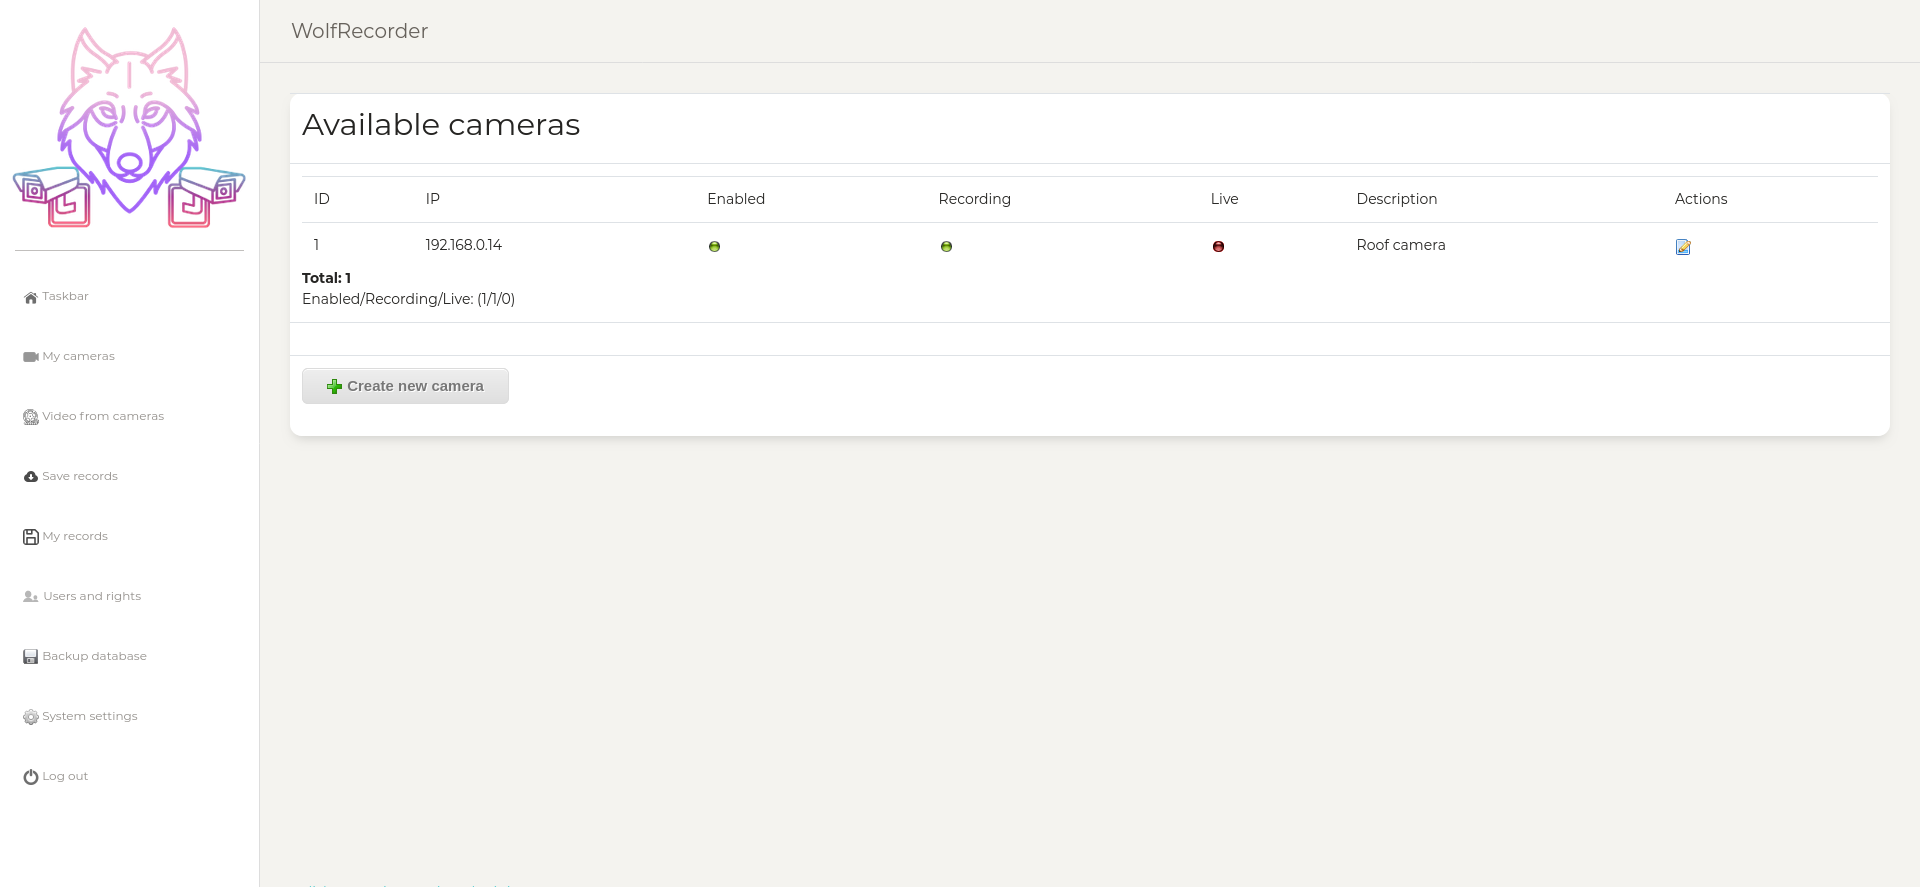Click the My records floppy icon
The image size is (1920, 887).
pos(31,537)
